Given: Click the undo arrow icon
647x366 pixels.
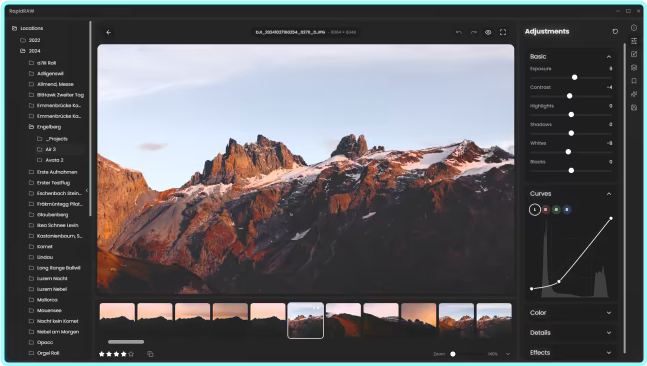Looking at the screenshot, I should (x=459, y=32).
